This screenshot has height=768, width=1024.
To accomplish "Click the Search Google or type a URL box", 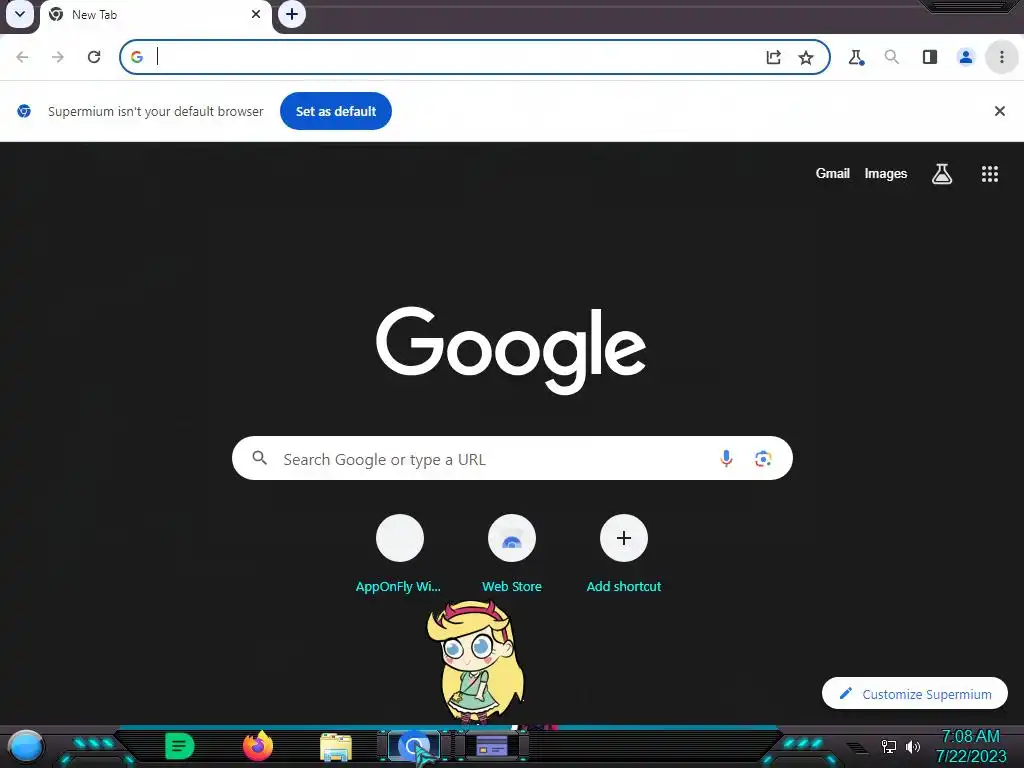I will 512,458.
